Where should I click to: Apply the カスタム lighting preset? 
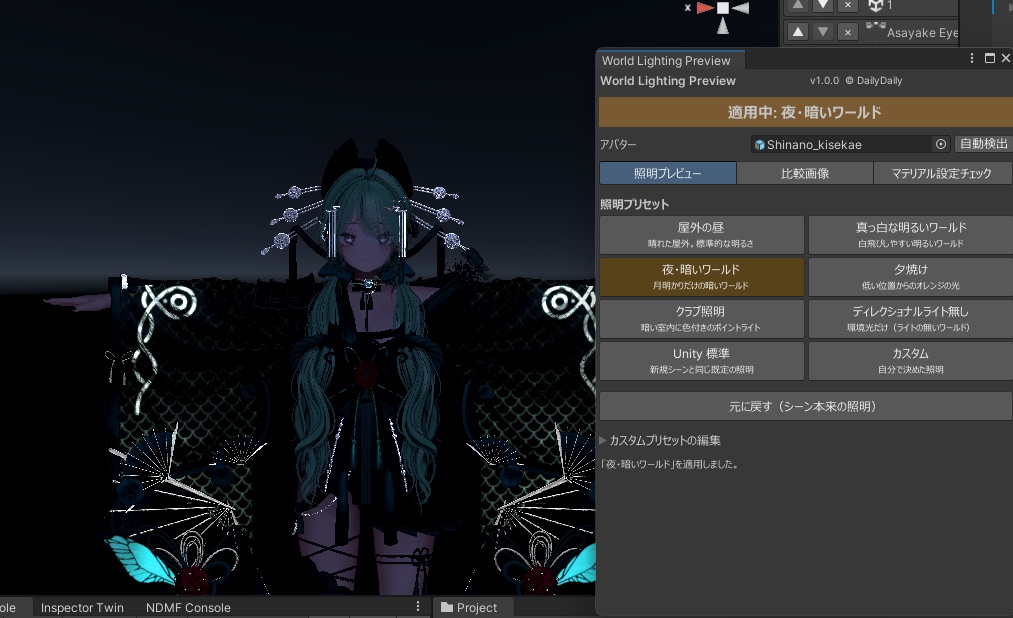[x=911, y=361]
